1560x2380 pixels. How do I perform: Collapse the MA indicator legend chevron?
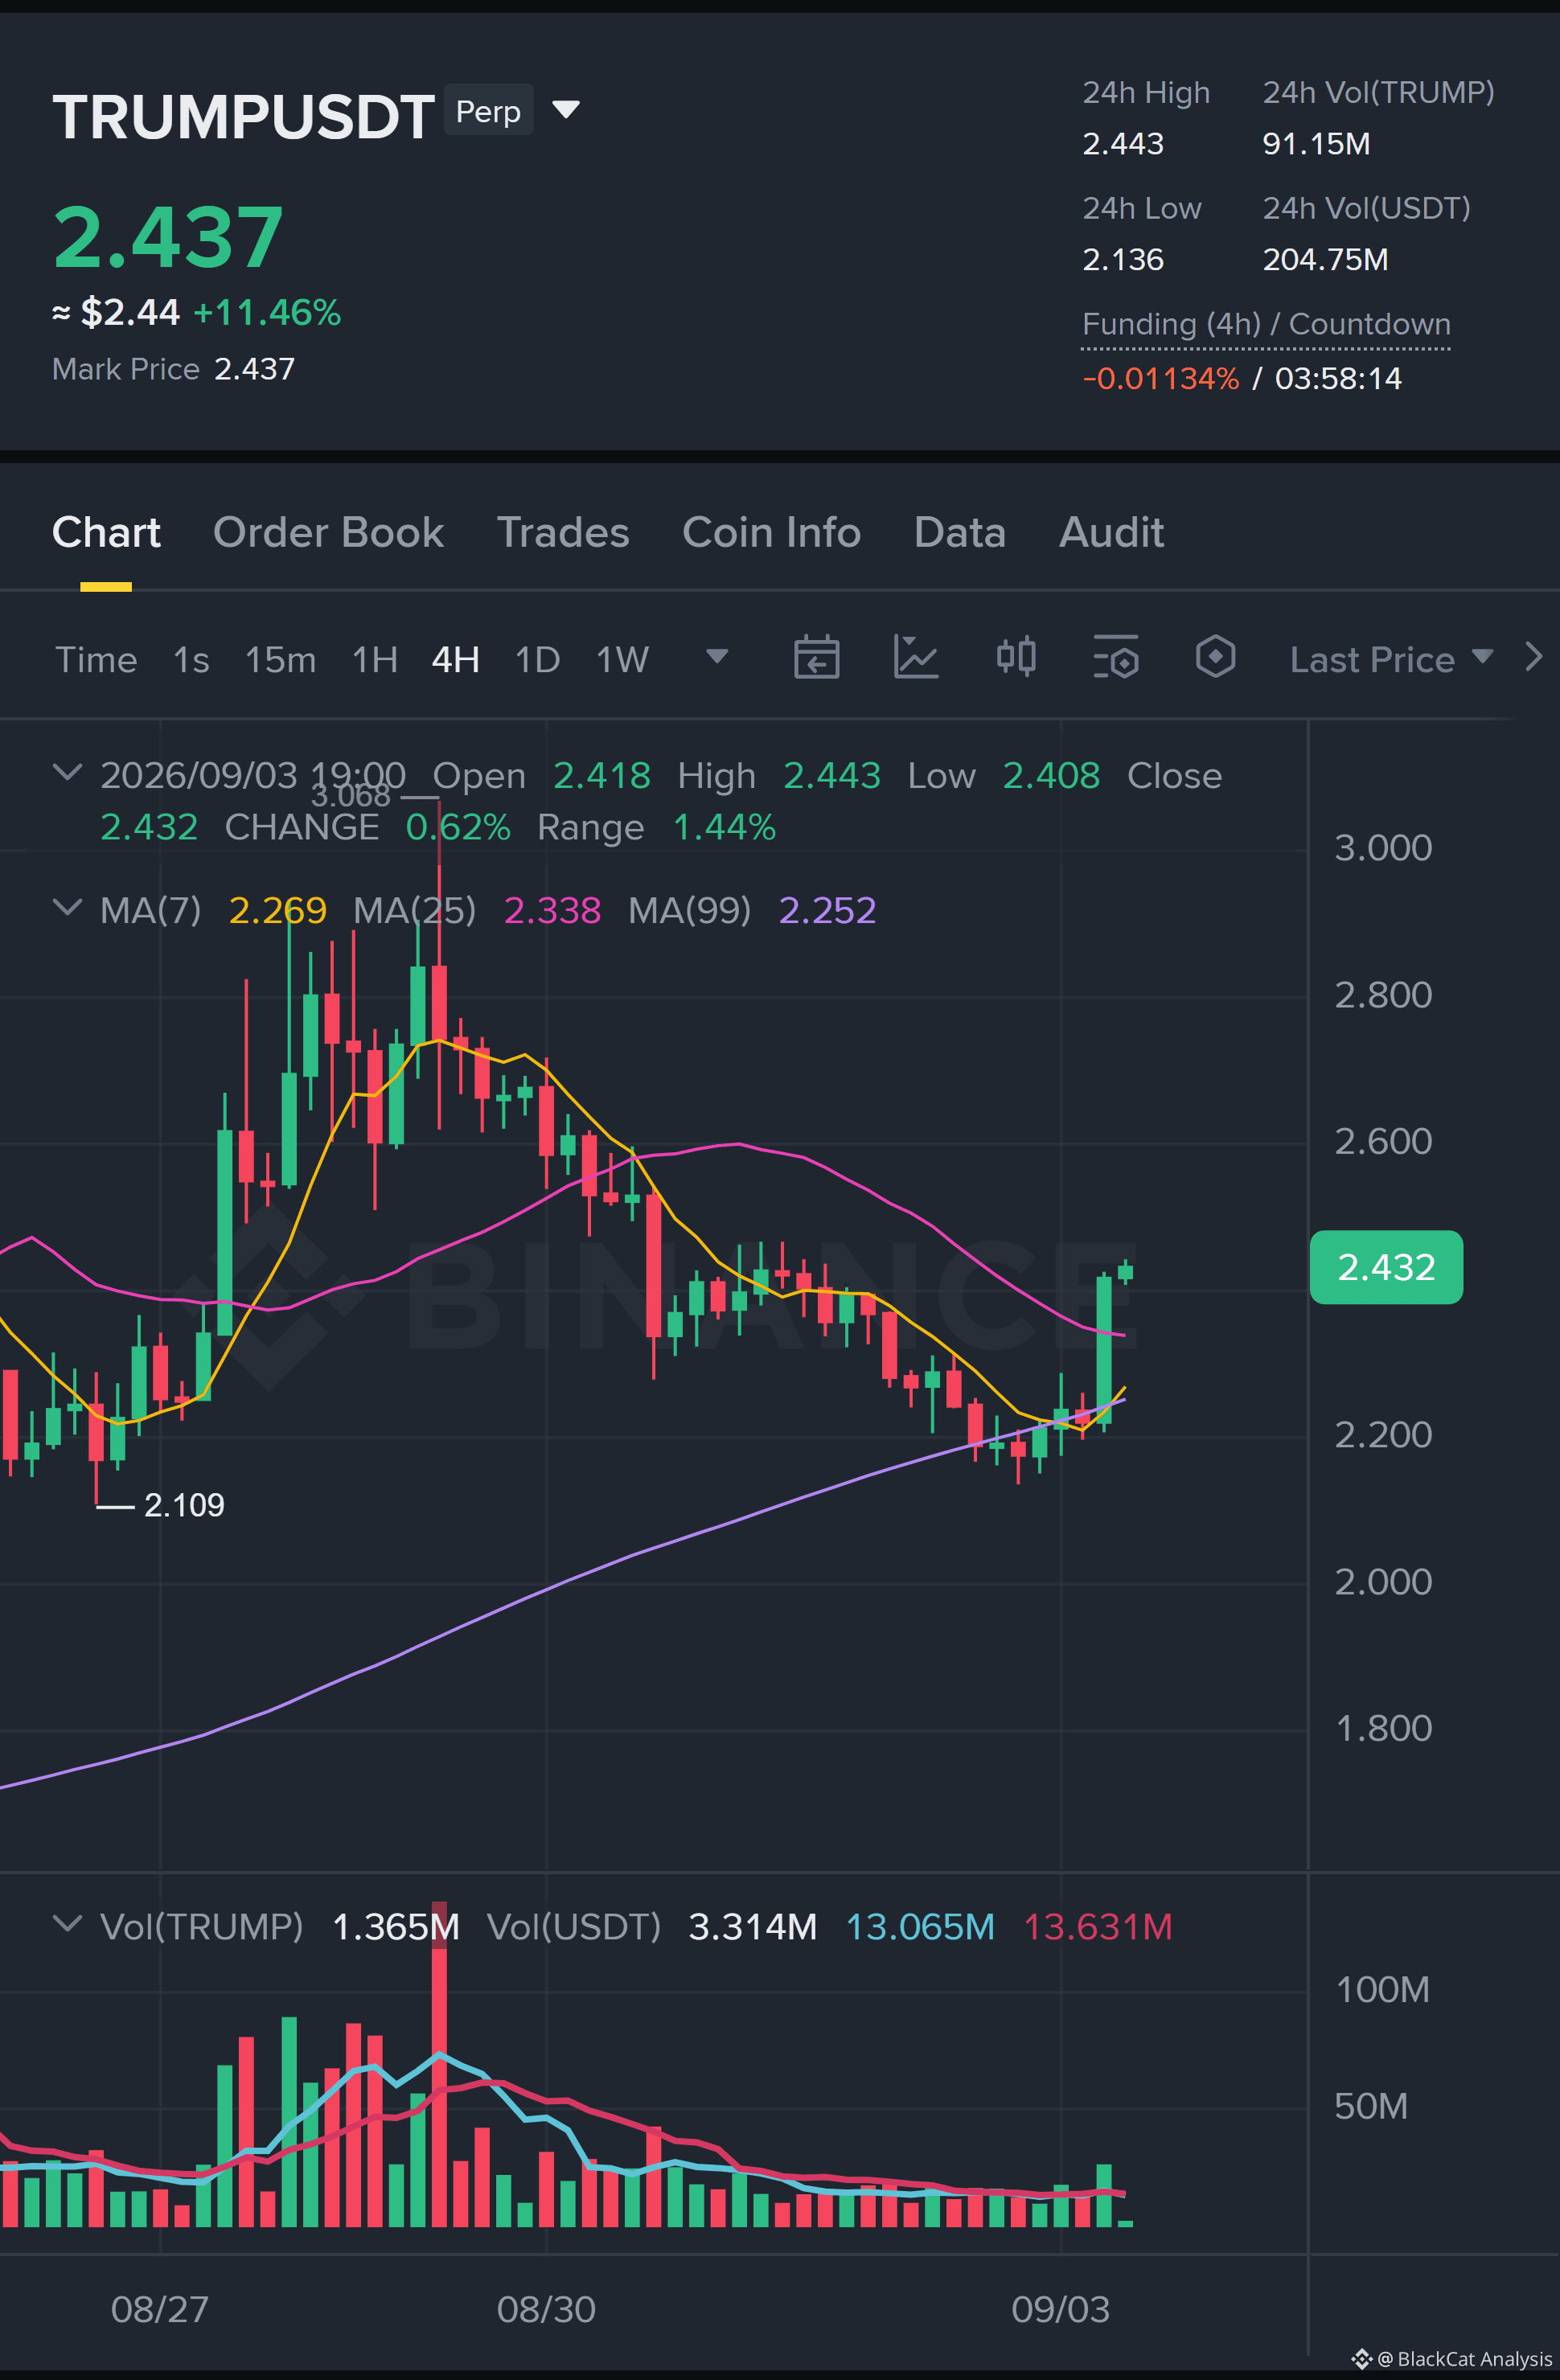point(67,908)
